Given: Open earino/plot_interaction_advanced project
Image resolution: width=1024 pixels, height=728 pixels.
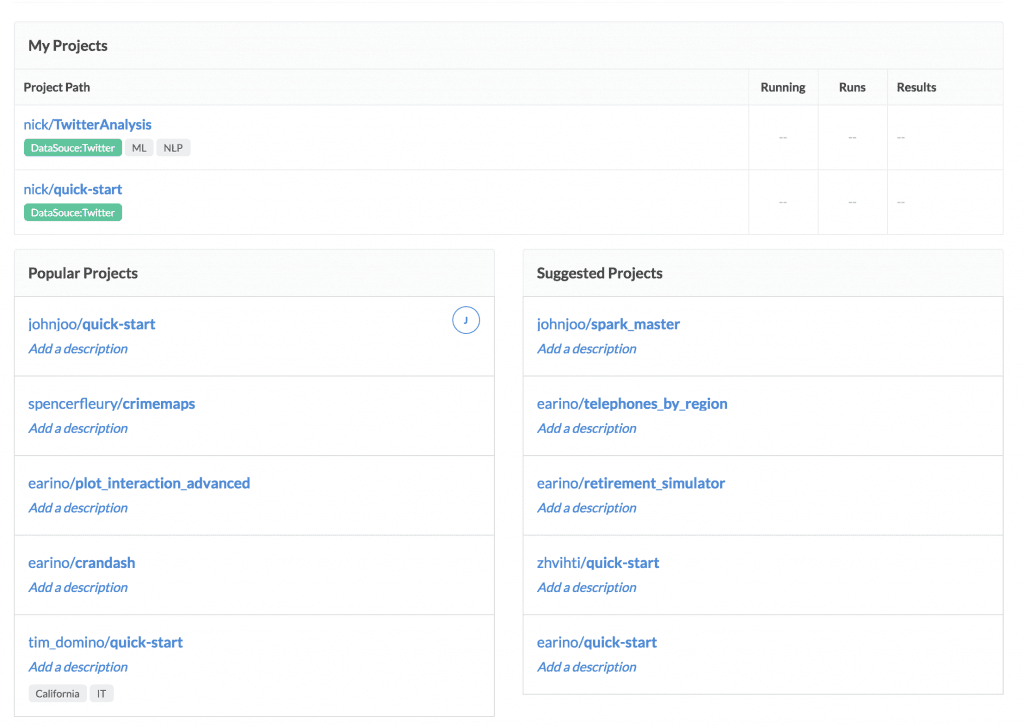Looking at the screenshot, I should tap(139, 484).
